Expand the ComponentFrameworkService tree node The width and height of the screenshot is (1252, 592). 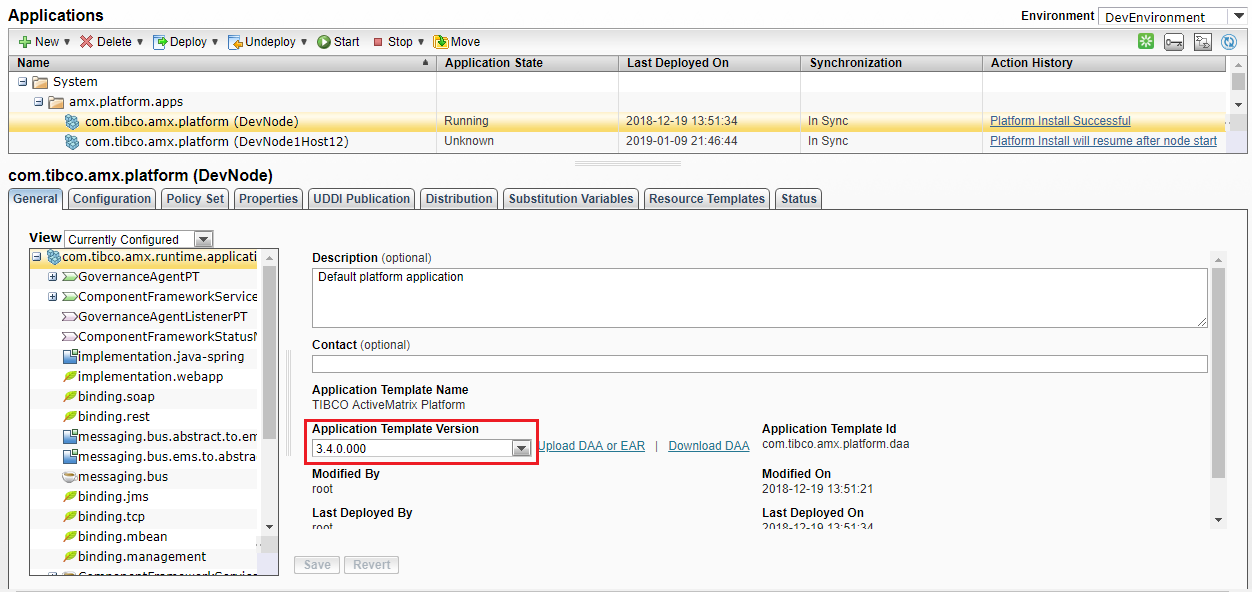click(x=53, y=297)
